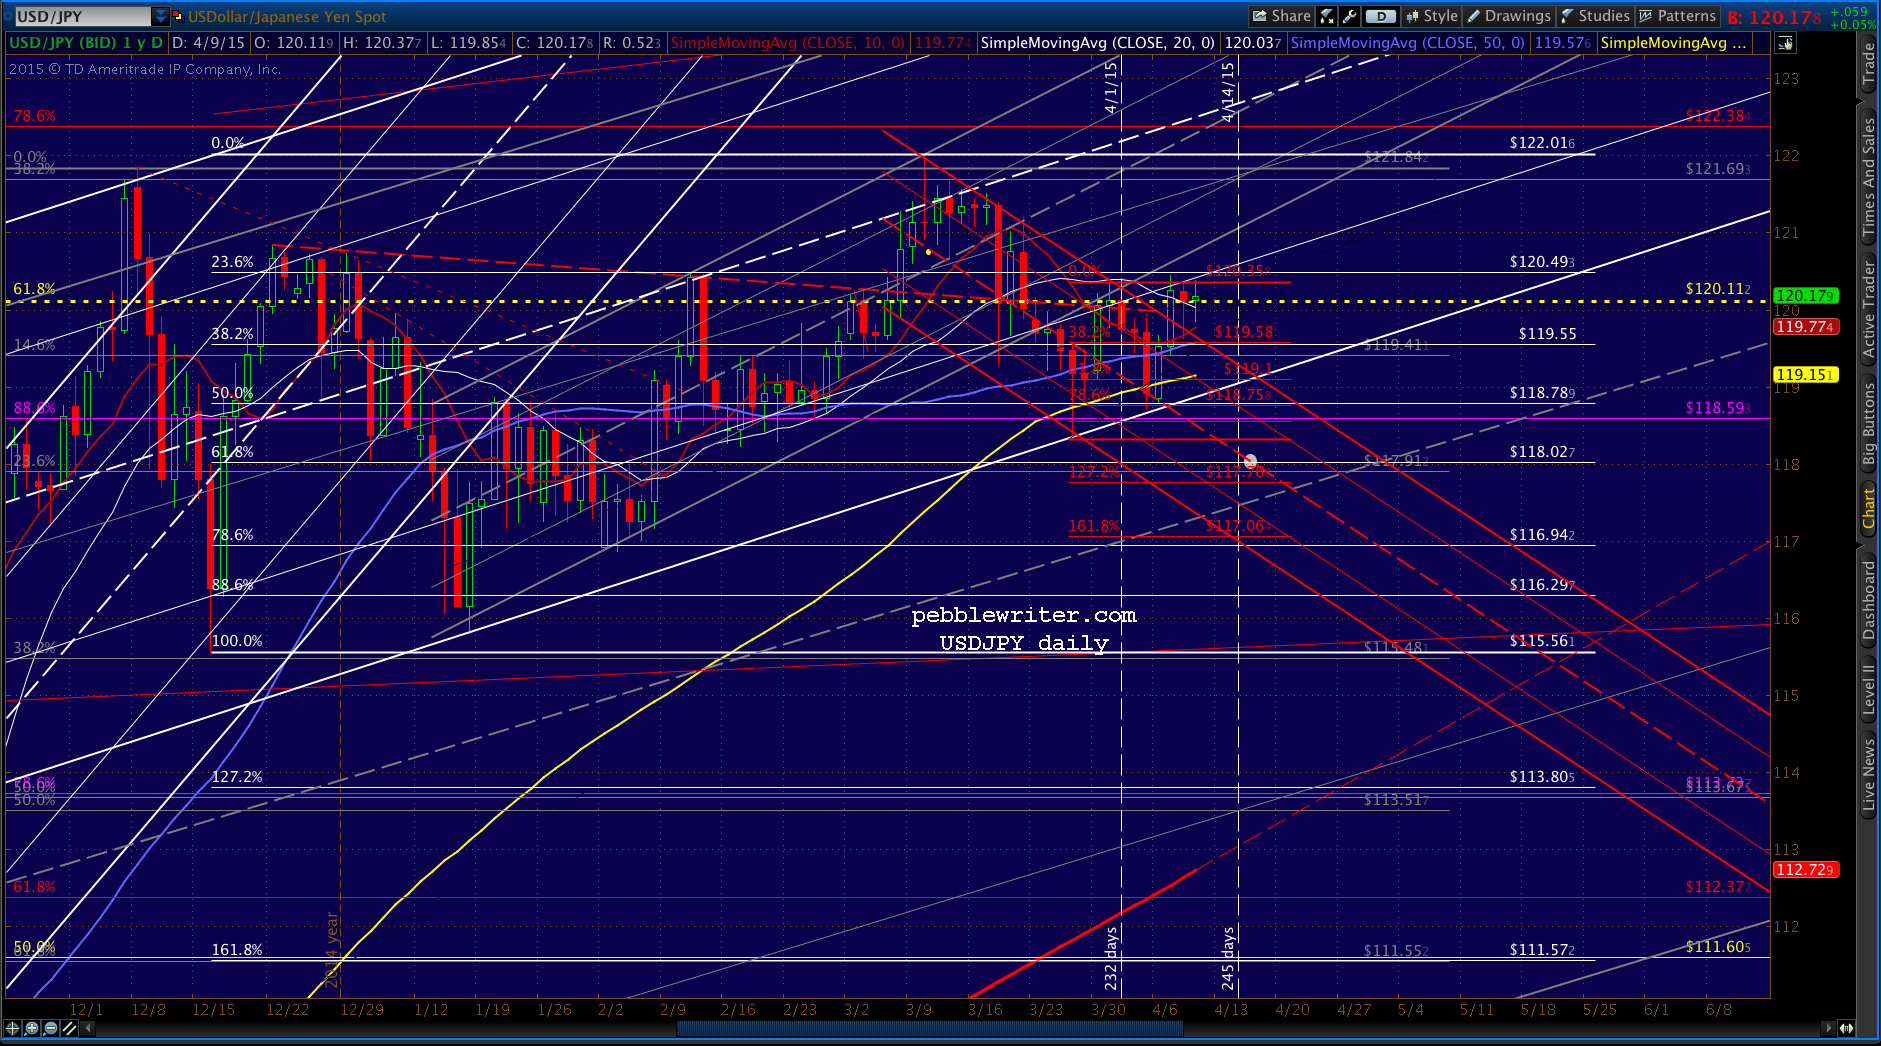Click the symbol color-link squares icon

pos(178,16)
